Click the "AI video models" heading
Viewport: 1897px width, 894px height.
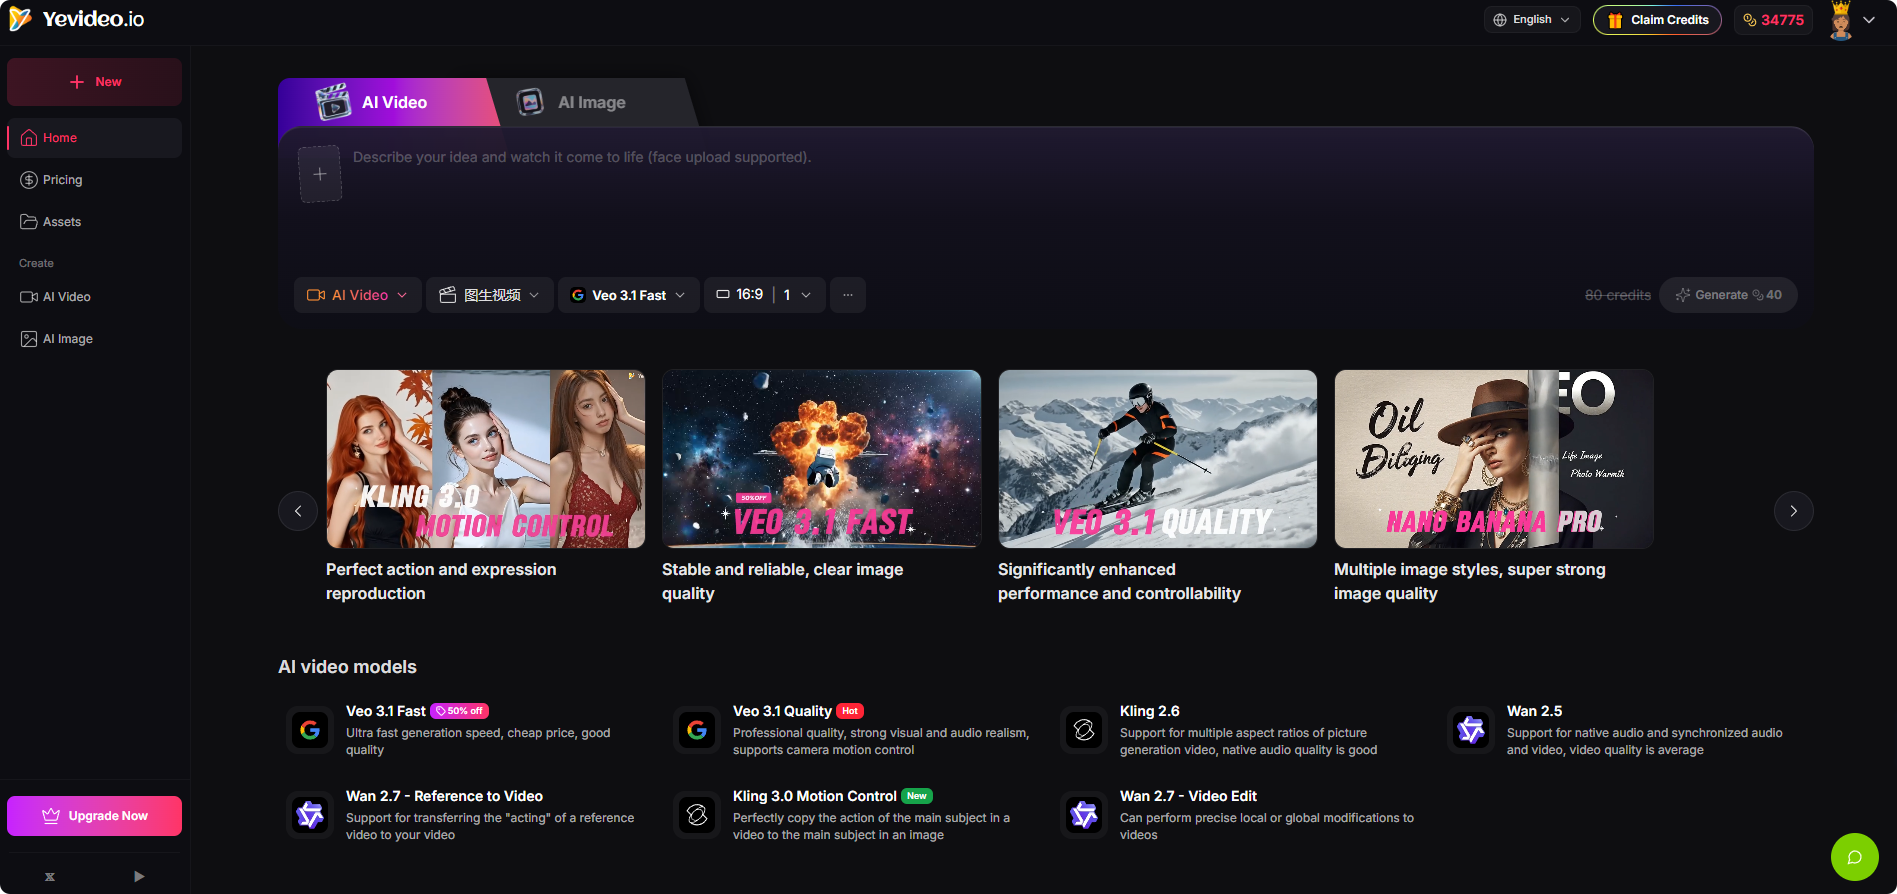(x=347, y=667)
